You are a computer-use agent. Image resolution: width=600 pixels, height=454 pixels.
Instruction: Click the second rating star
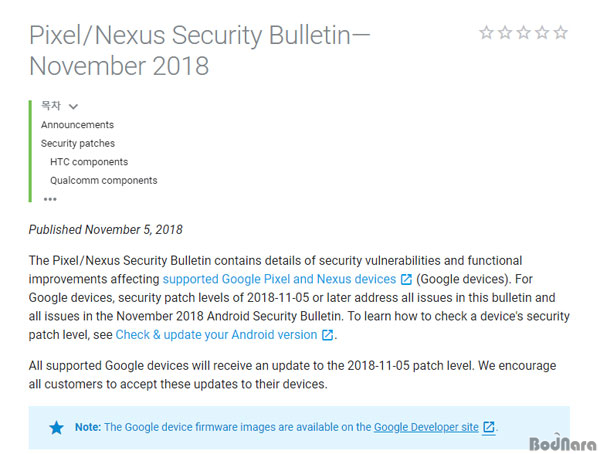[x=505, y=33]
